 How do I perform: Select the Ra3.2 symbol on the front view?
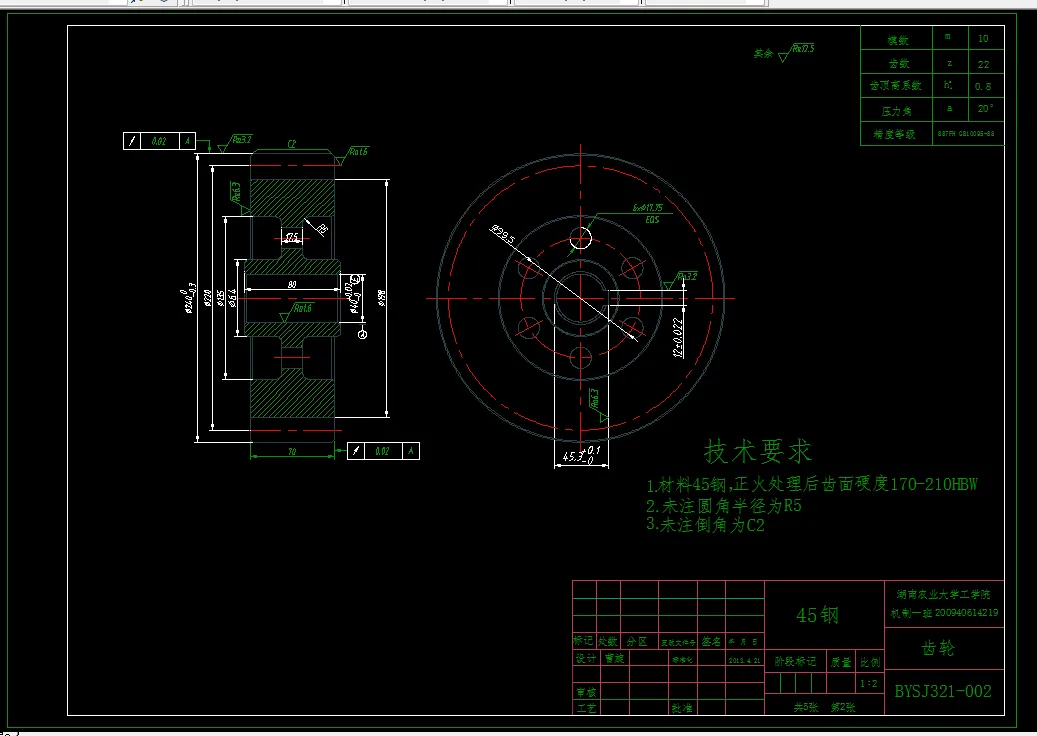(x=680, y=280)
